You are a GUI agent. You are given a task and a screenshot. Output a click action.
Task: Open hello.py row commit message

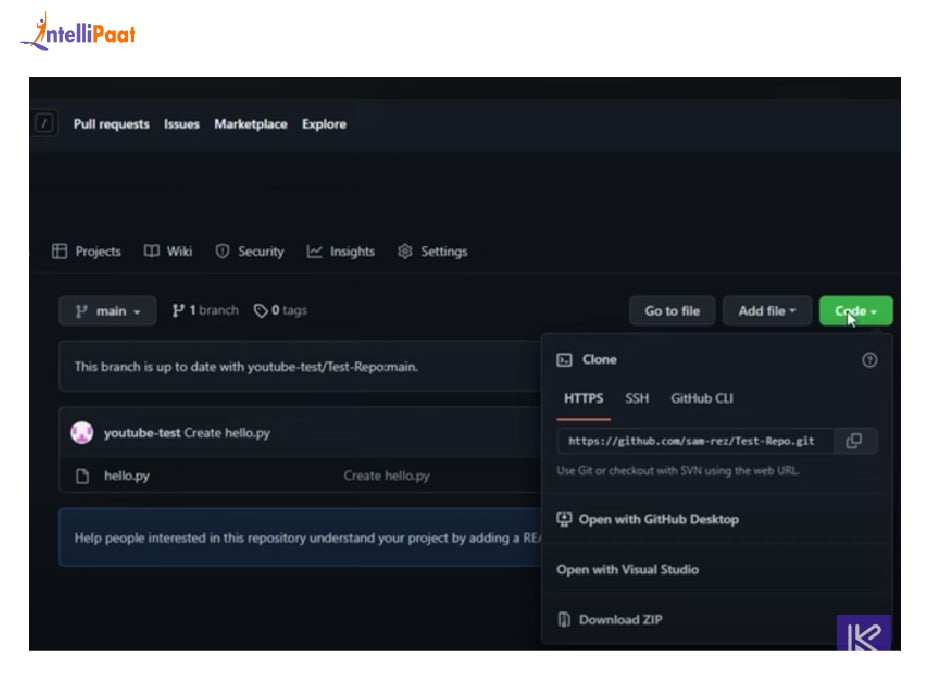click(x=387, y=476)
